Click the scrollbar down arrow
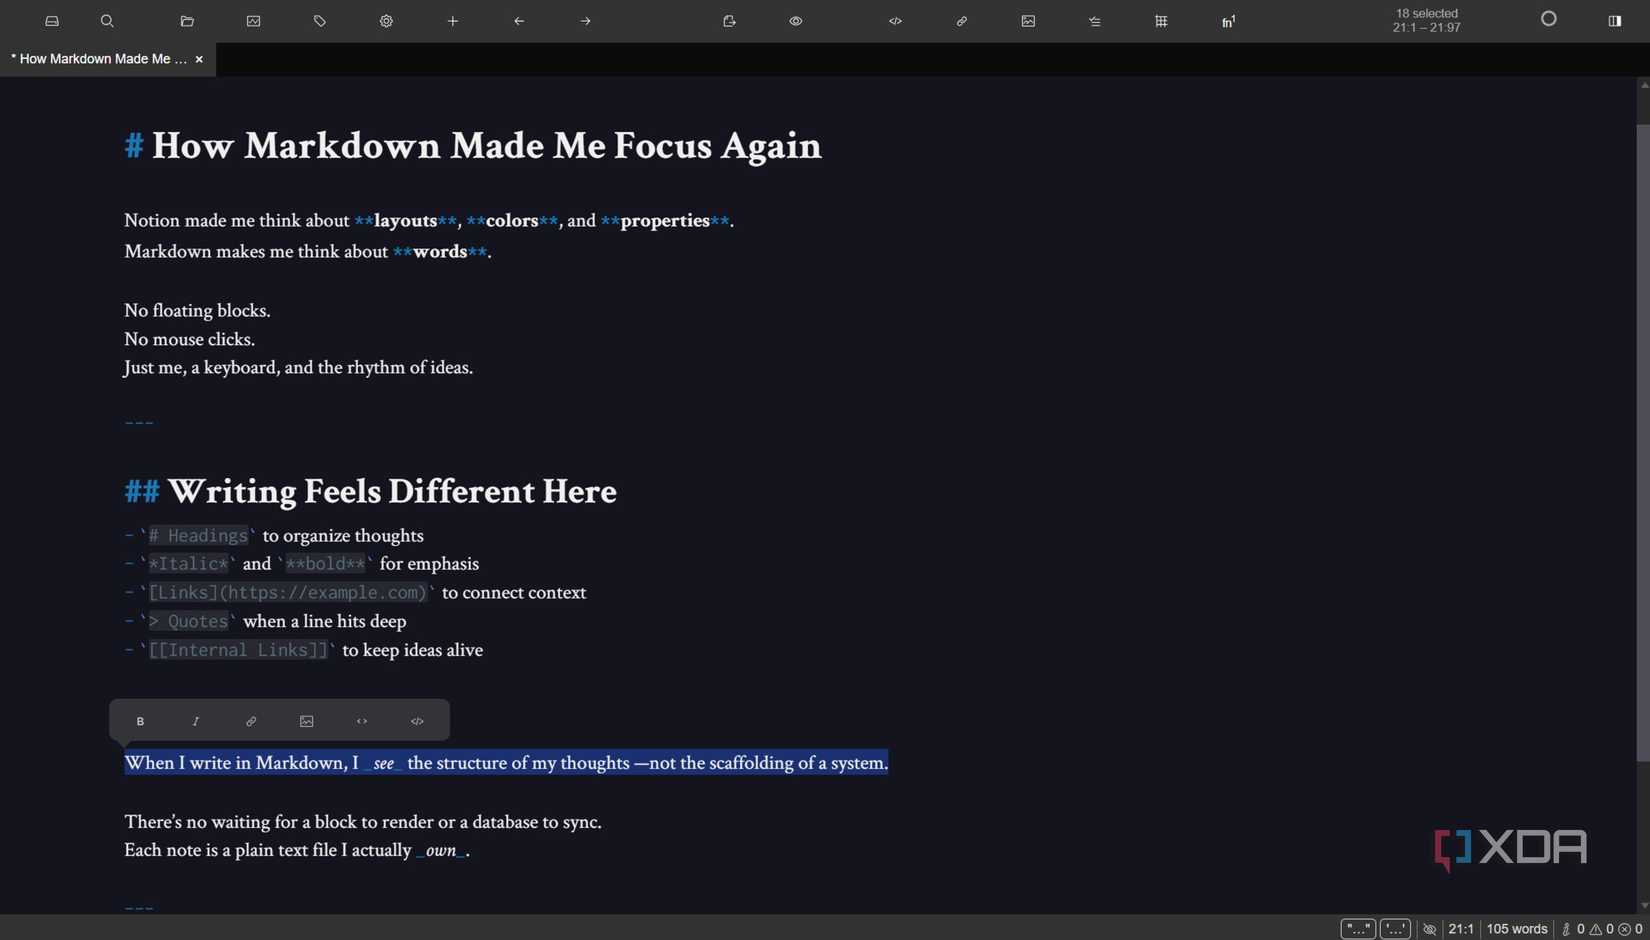Screen dimensions: 1650x940 [x=1643, y=906]
